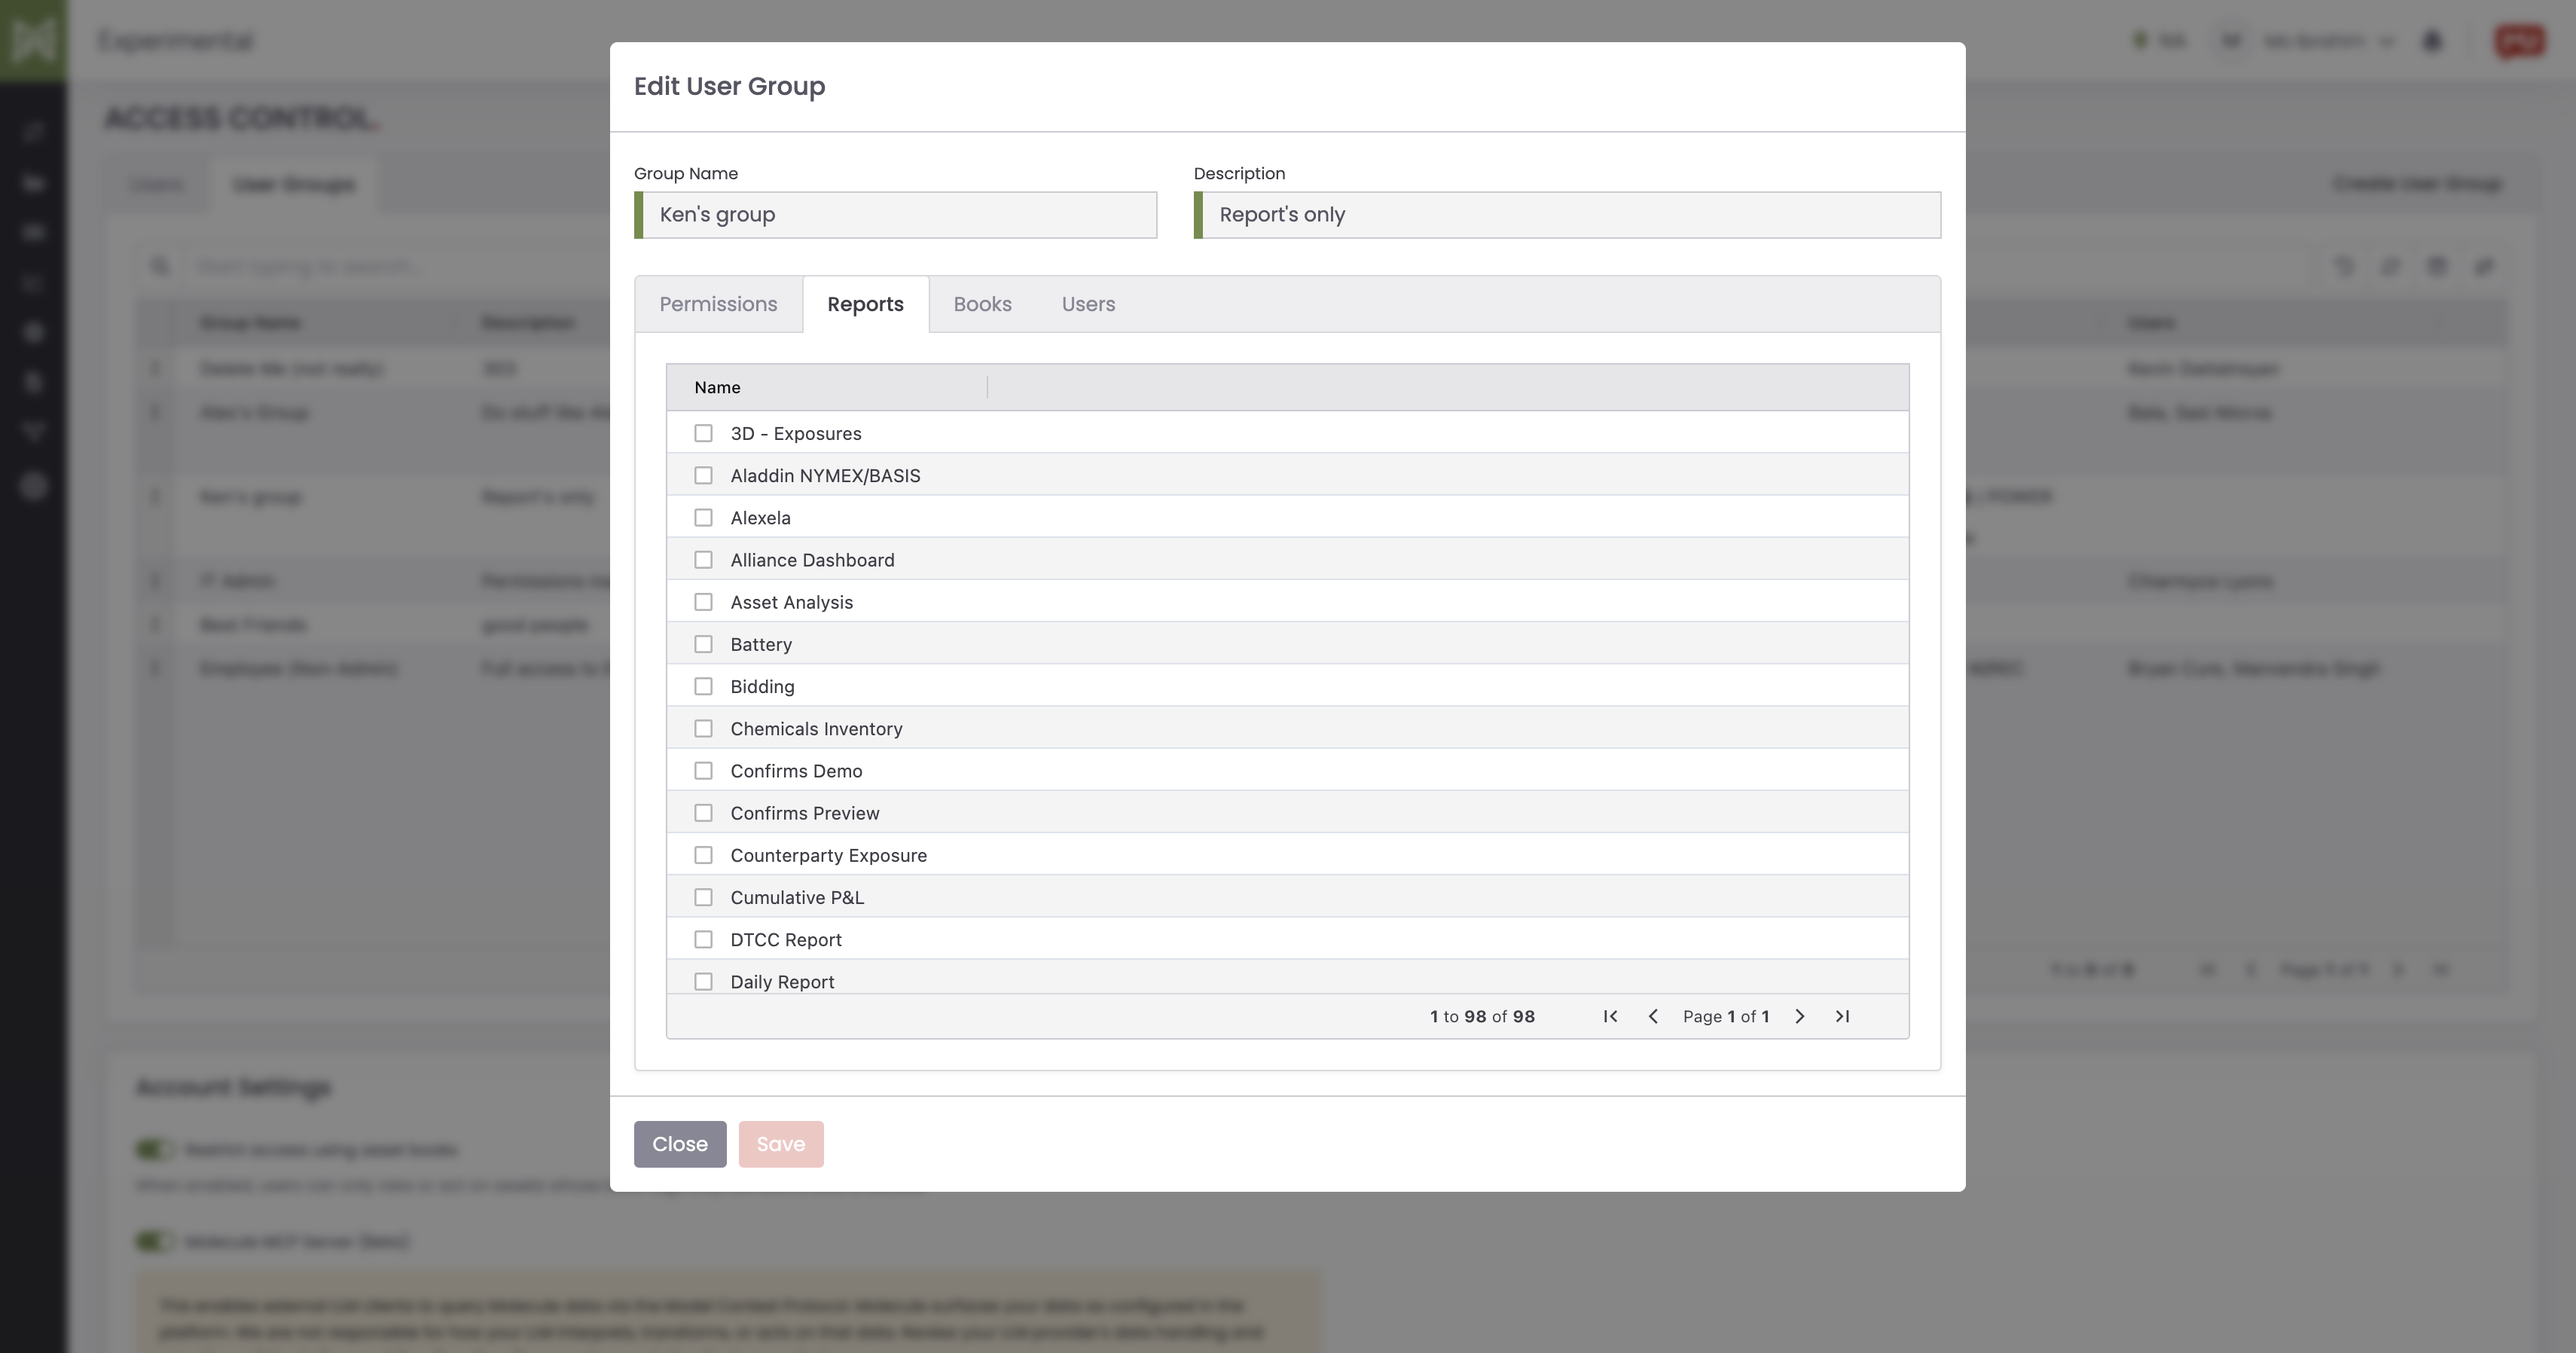Select the Cumulative P&L checkbox
Image resolution: width=2576 pixels, height=1353 pixels.
coord(703,897)
